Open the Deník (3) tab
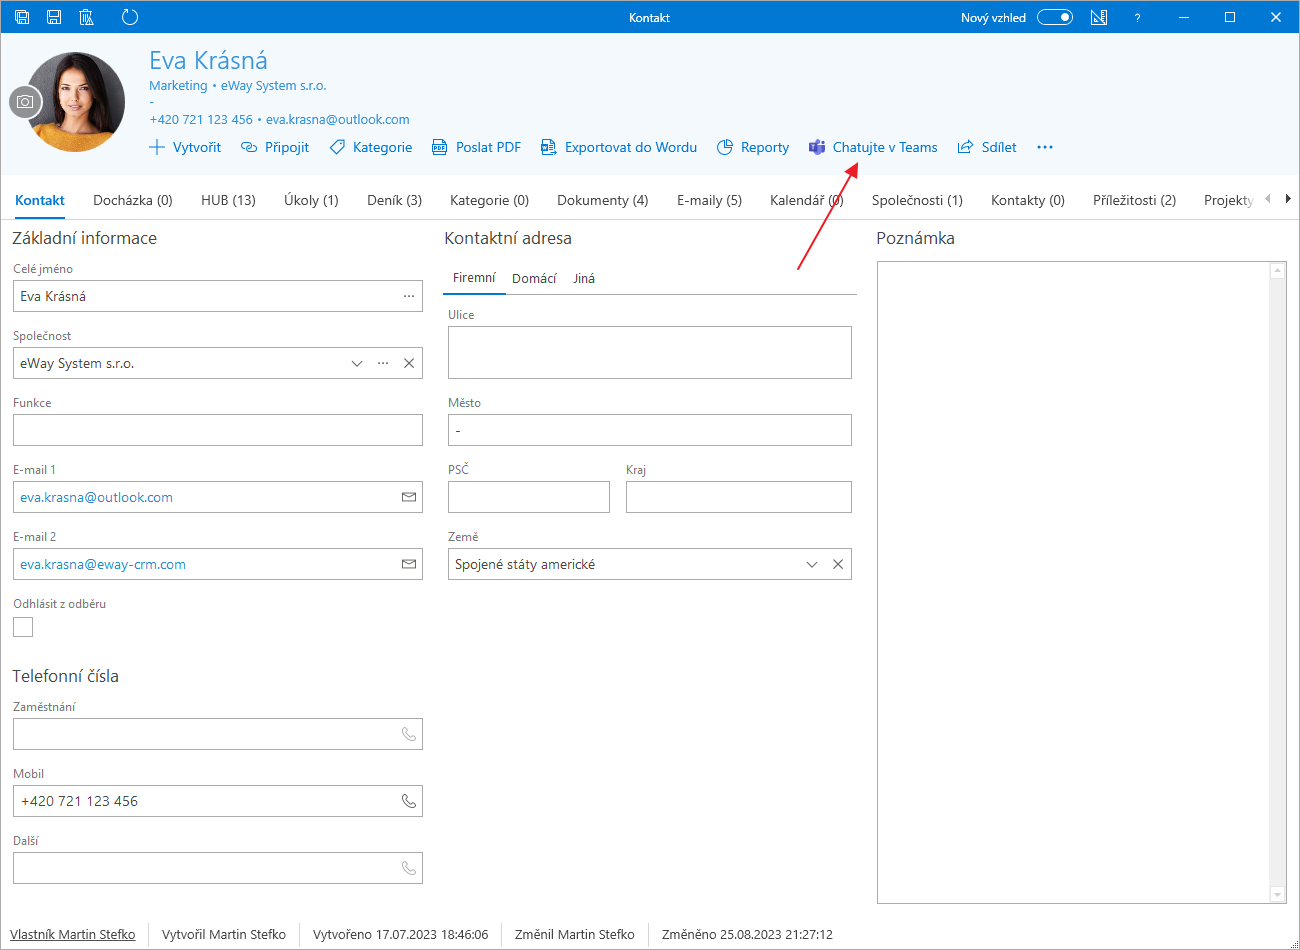The width and height of the screenshot is (1300, 950). [x=394, y=200]
